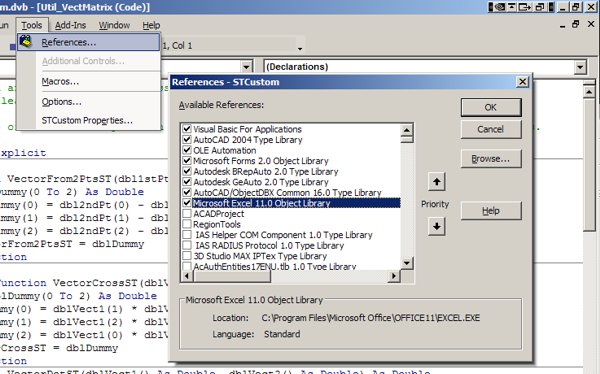Open the (Declarations) procedure dropdown
This screenshot has width=600, height=374.
point(580,67)
